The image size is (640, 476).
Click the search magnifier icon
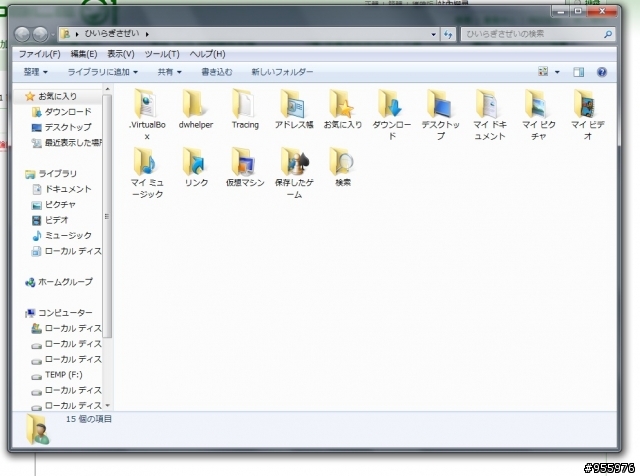[x=608, y=34]
